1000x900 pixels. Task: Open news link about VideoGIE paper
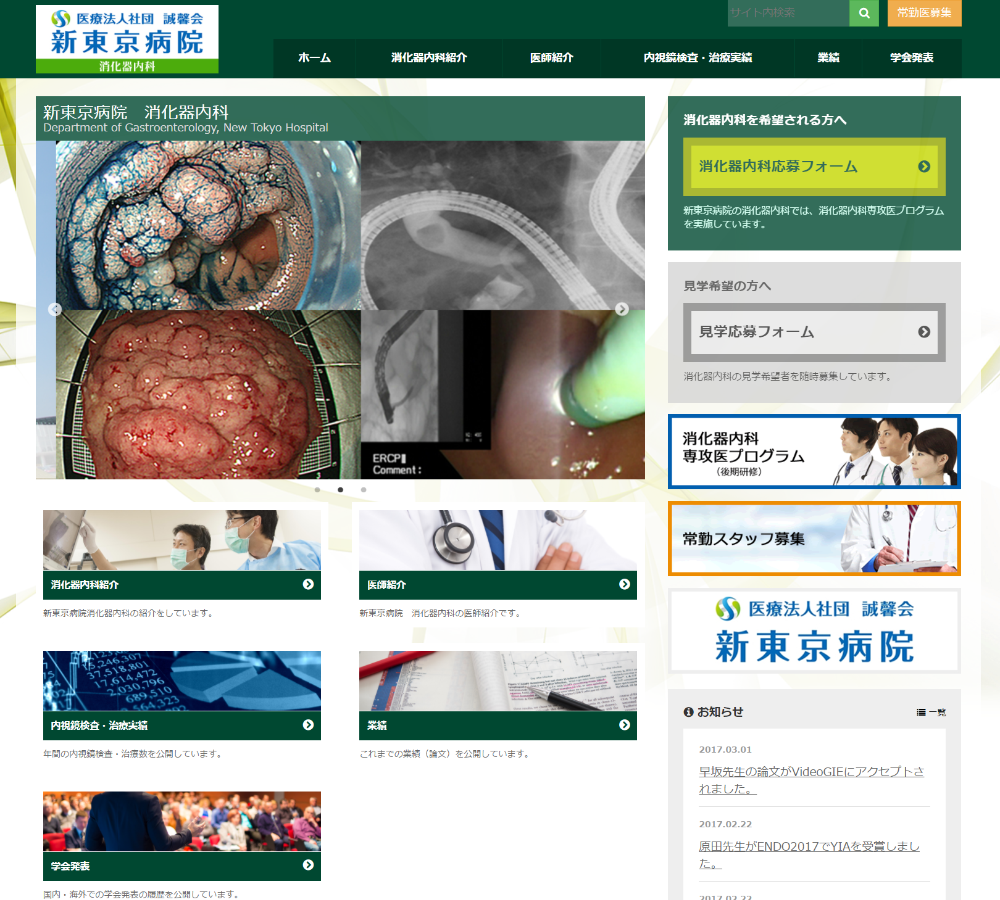(x=811, y=780)
